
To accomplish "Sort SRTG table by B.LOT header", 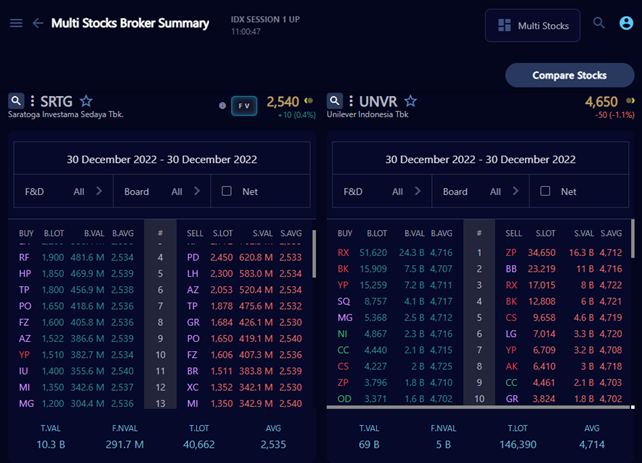I will pyautogui.click(x=54, y=233).
